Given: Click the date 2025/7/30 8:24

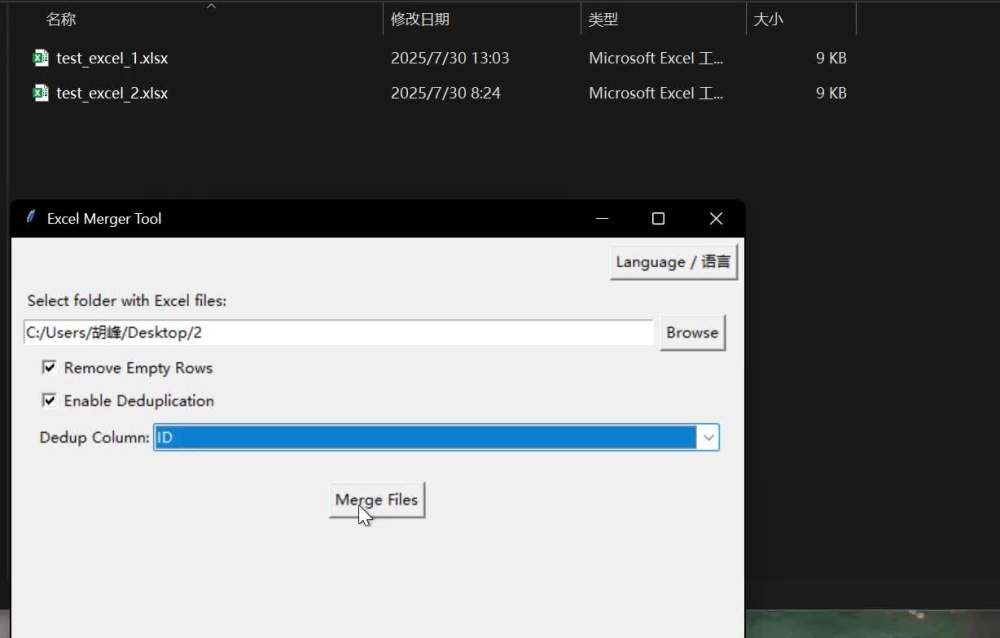Looking at the screenshot, I should click(x=445, y=93).
